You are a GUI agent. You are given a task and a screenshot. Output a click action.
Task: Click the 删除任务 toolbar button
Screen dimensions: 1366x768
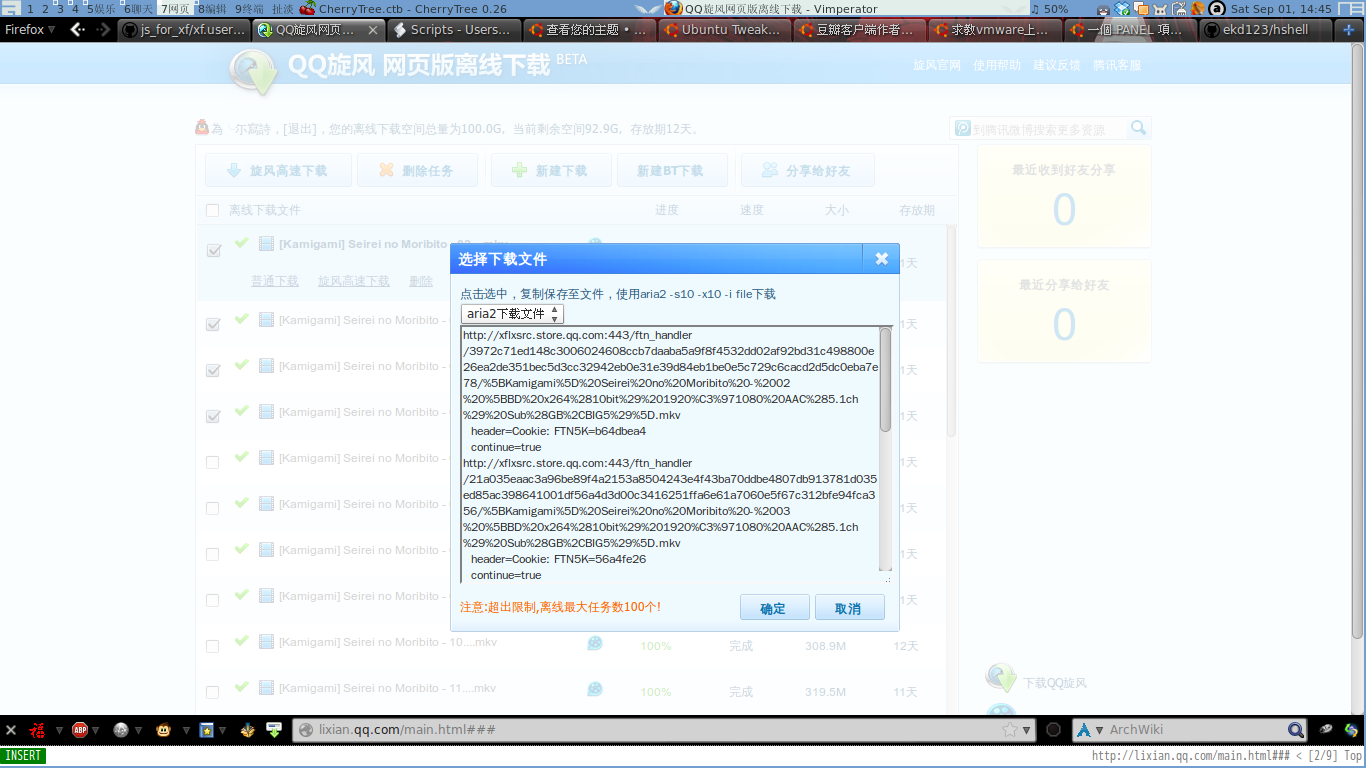(x=418, y=171)
